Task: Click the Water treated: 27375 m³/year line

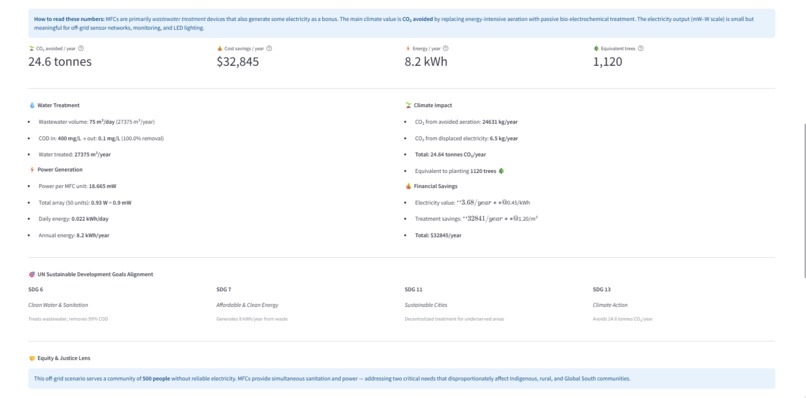Action: tap(74, 155)
